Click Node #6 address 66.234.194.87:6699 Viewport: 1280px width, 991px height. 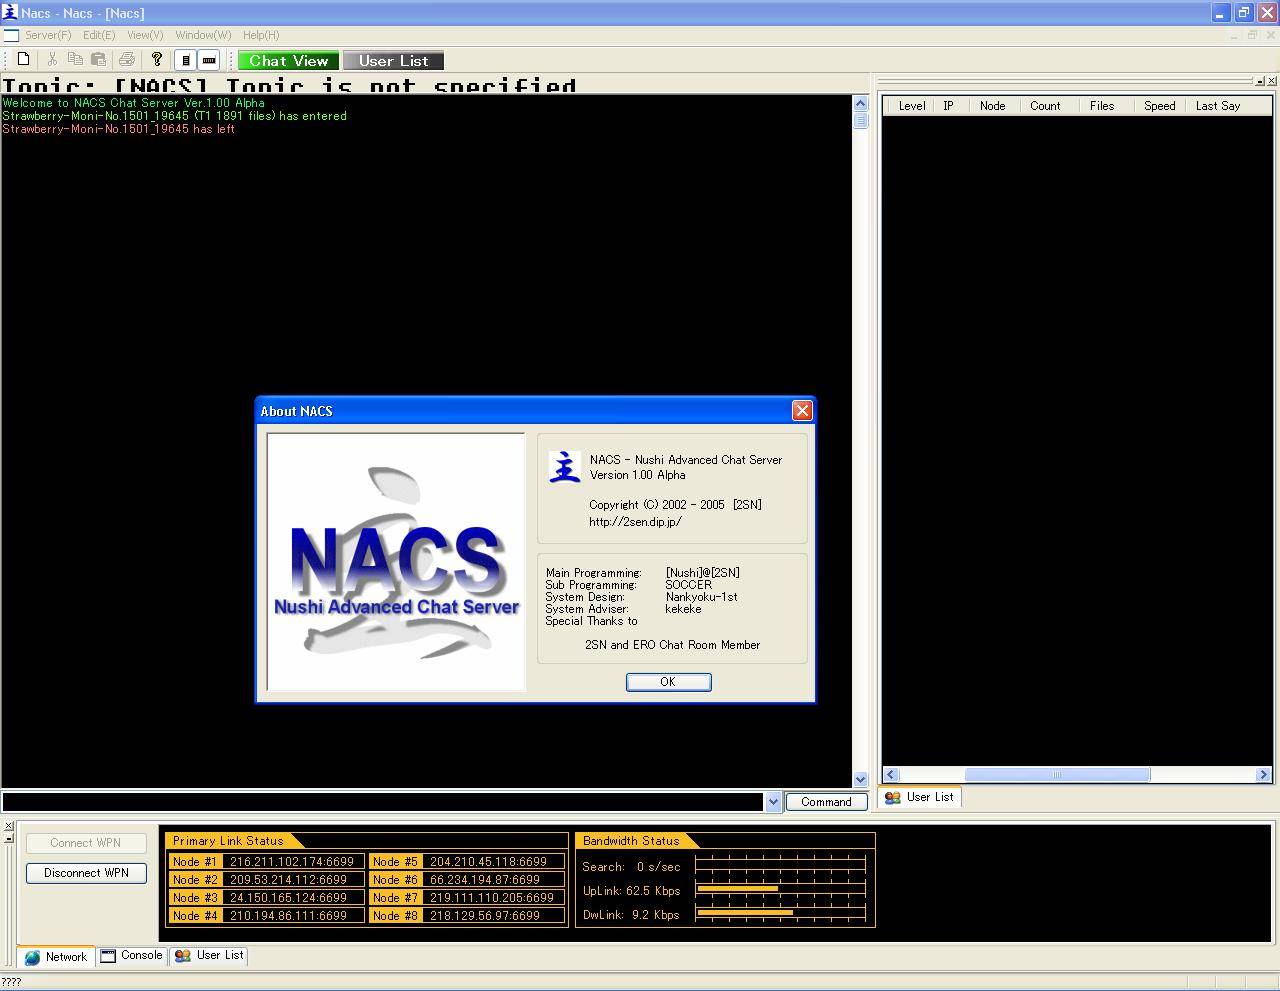point(493,880)
